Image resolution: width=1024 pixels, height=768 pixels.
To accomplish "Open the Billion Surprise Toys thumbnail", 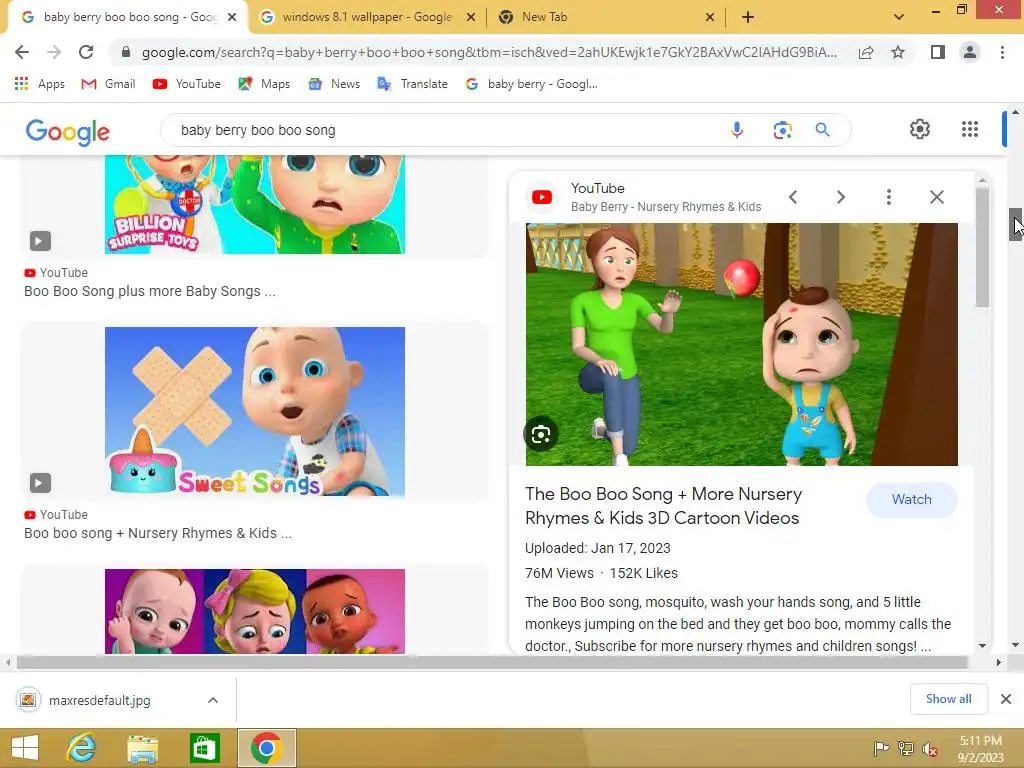I will (255, 204).
